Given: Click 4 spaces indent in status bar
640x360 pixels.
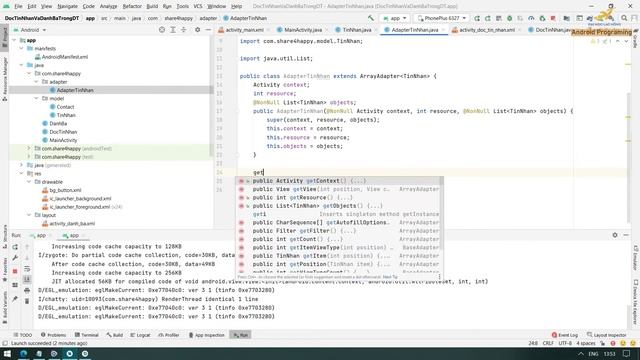Looking at the screenshot, I should 586,343.
